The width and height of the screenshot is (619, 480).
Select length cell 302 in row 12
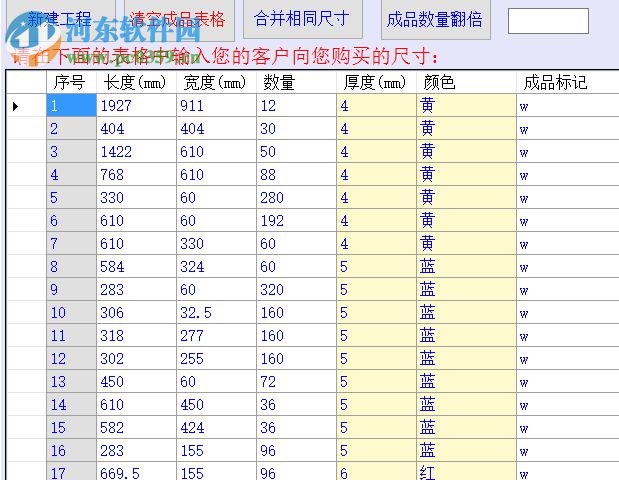coord(136,358)
